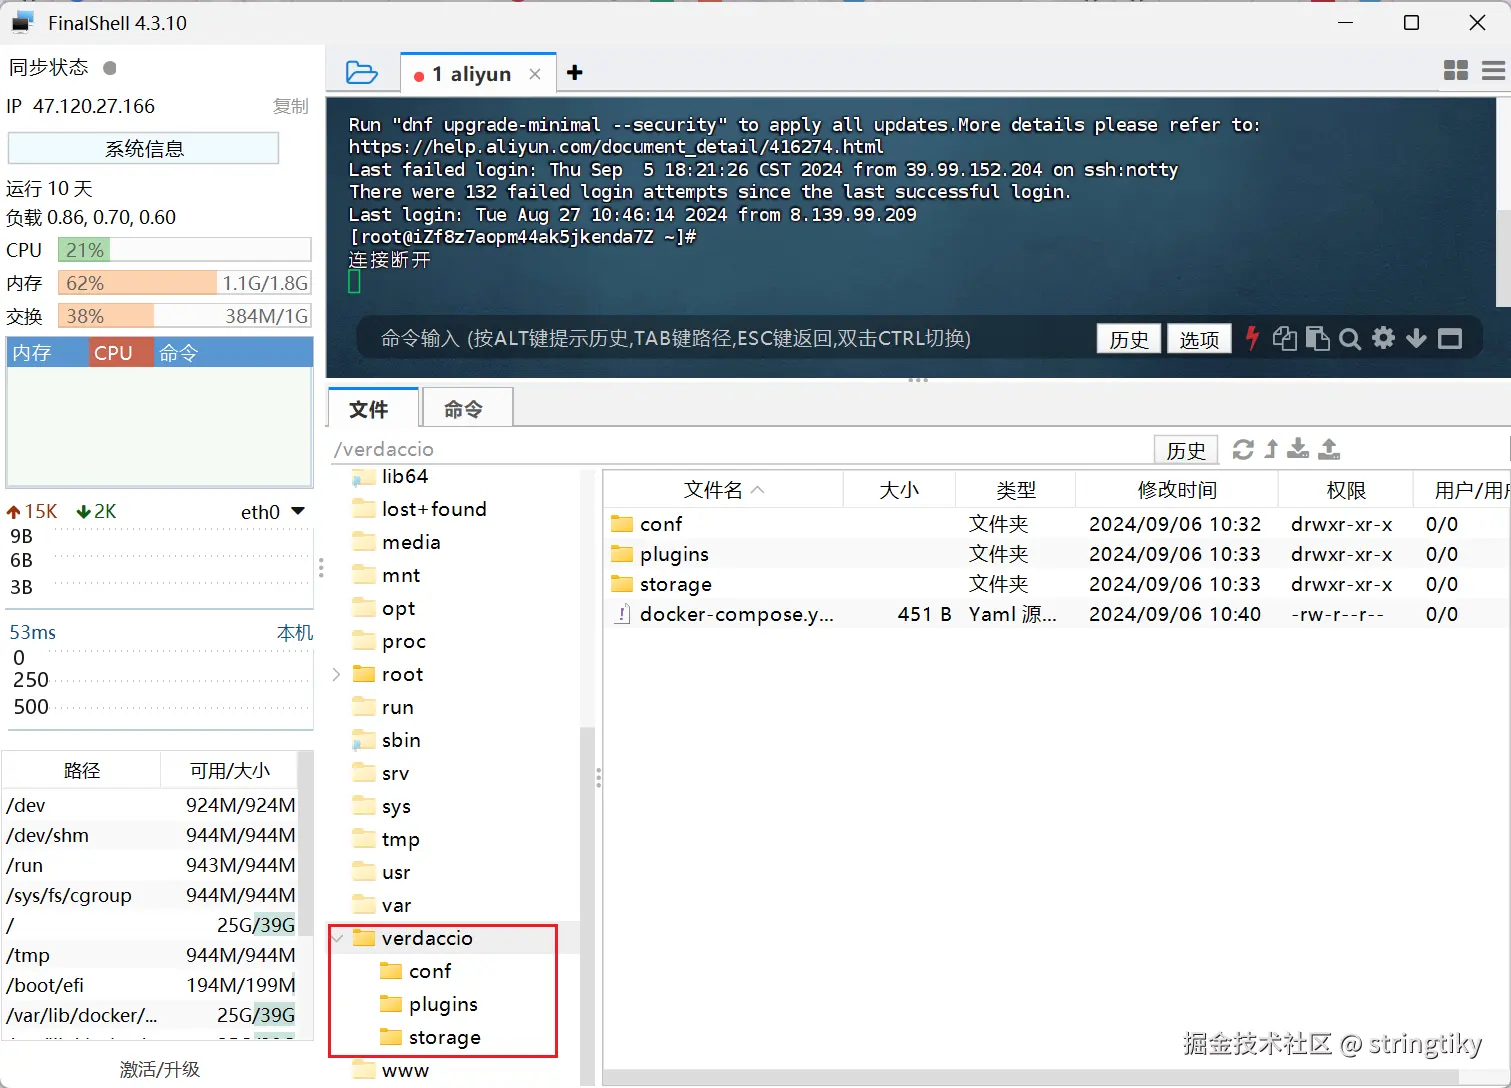This screenshot has height=1088, width=1511.
Task: Select the storage row in file list
Action: tap(1056, 584)
